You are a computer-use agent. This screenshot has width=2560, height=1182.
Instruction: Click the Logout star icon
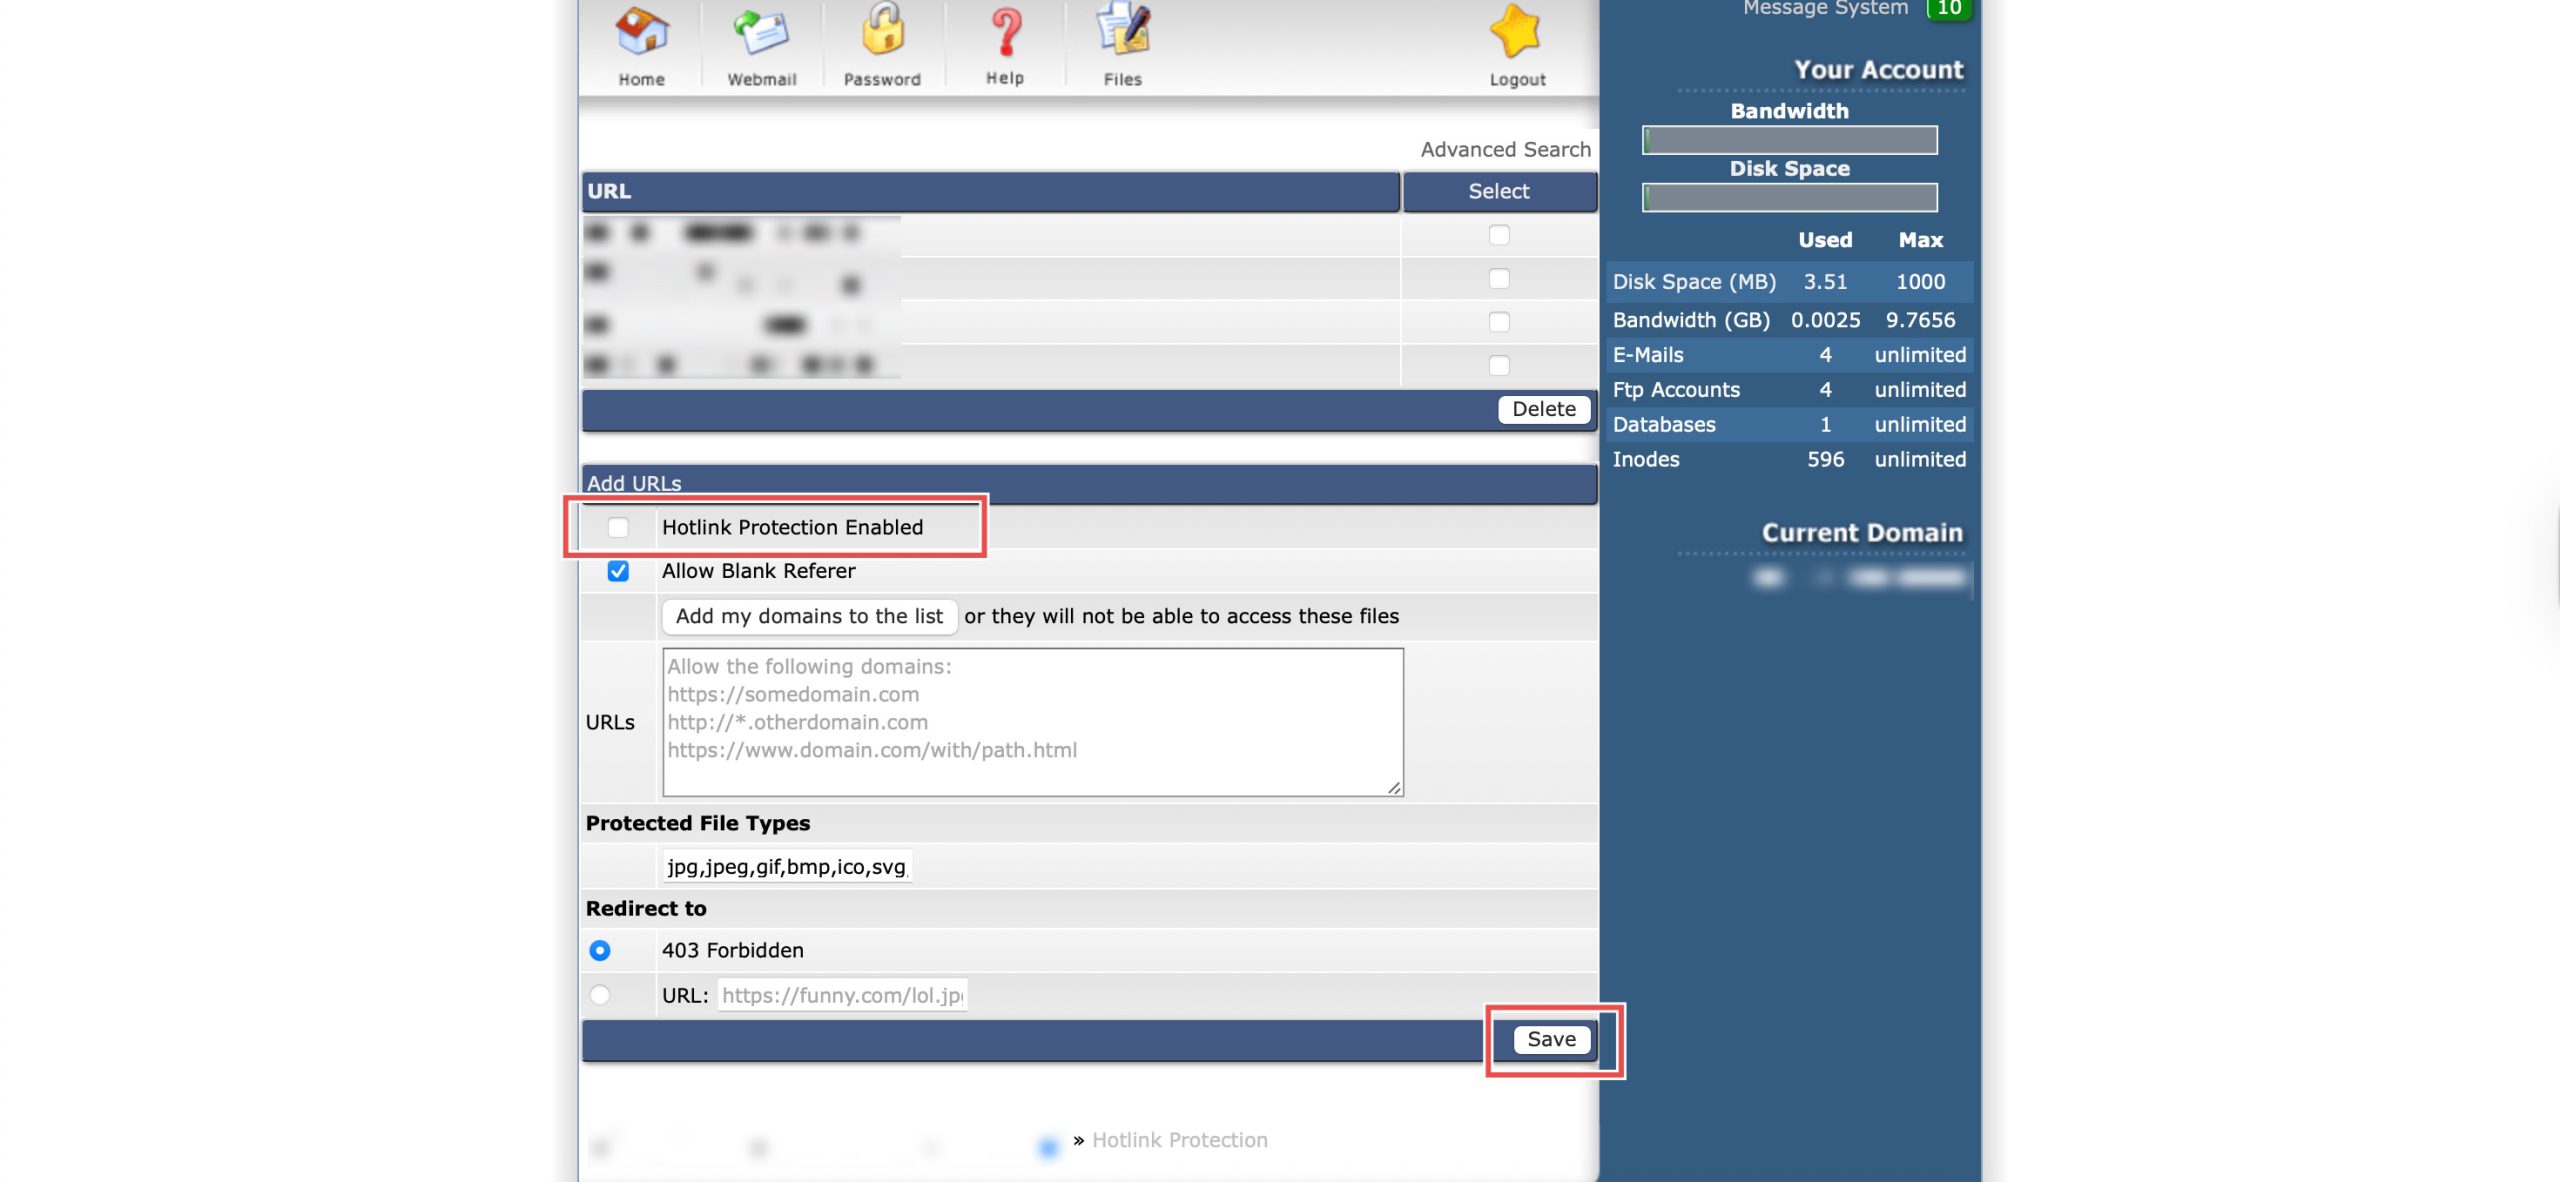coord(1516,32)
